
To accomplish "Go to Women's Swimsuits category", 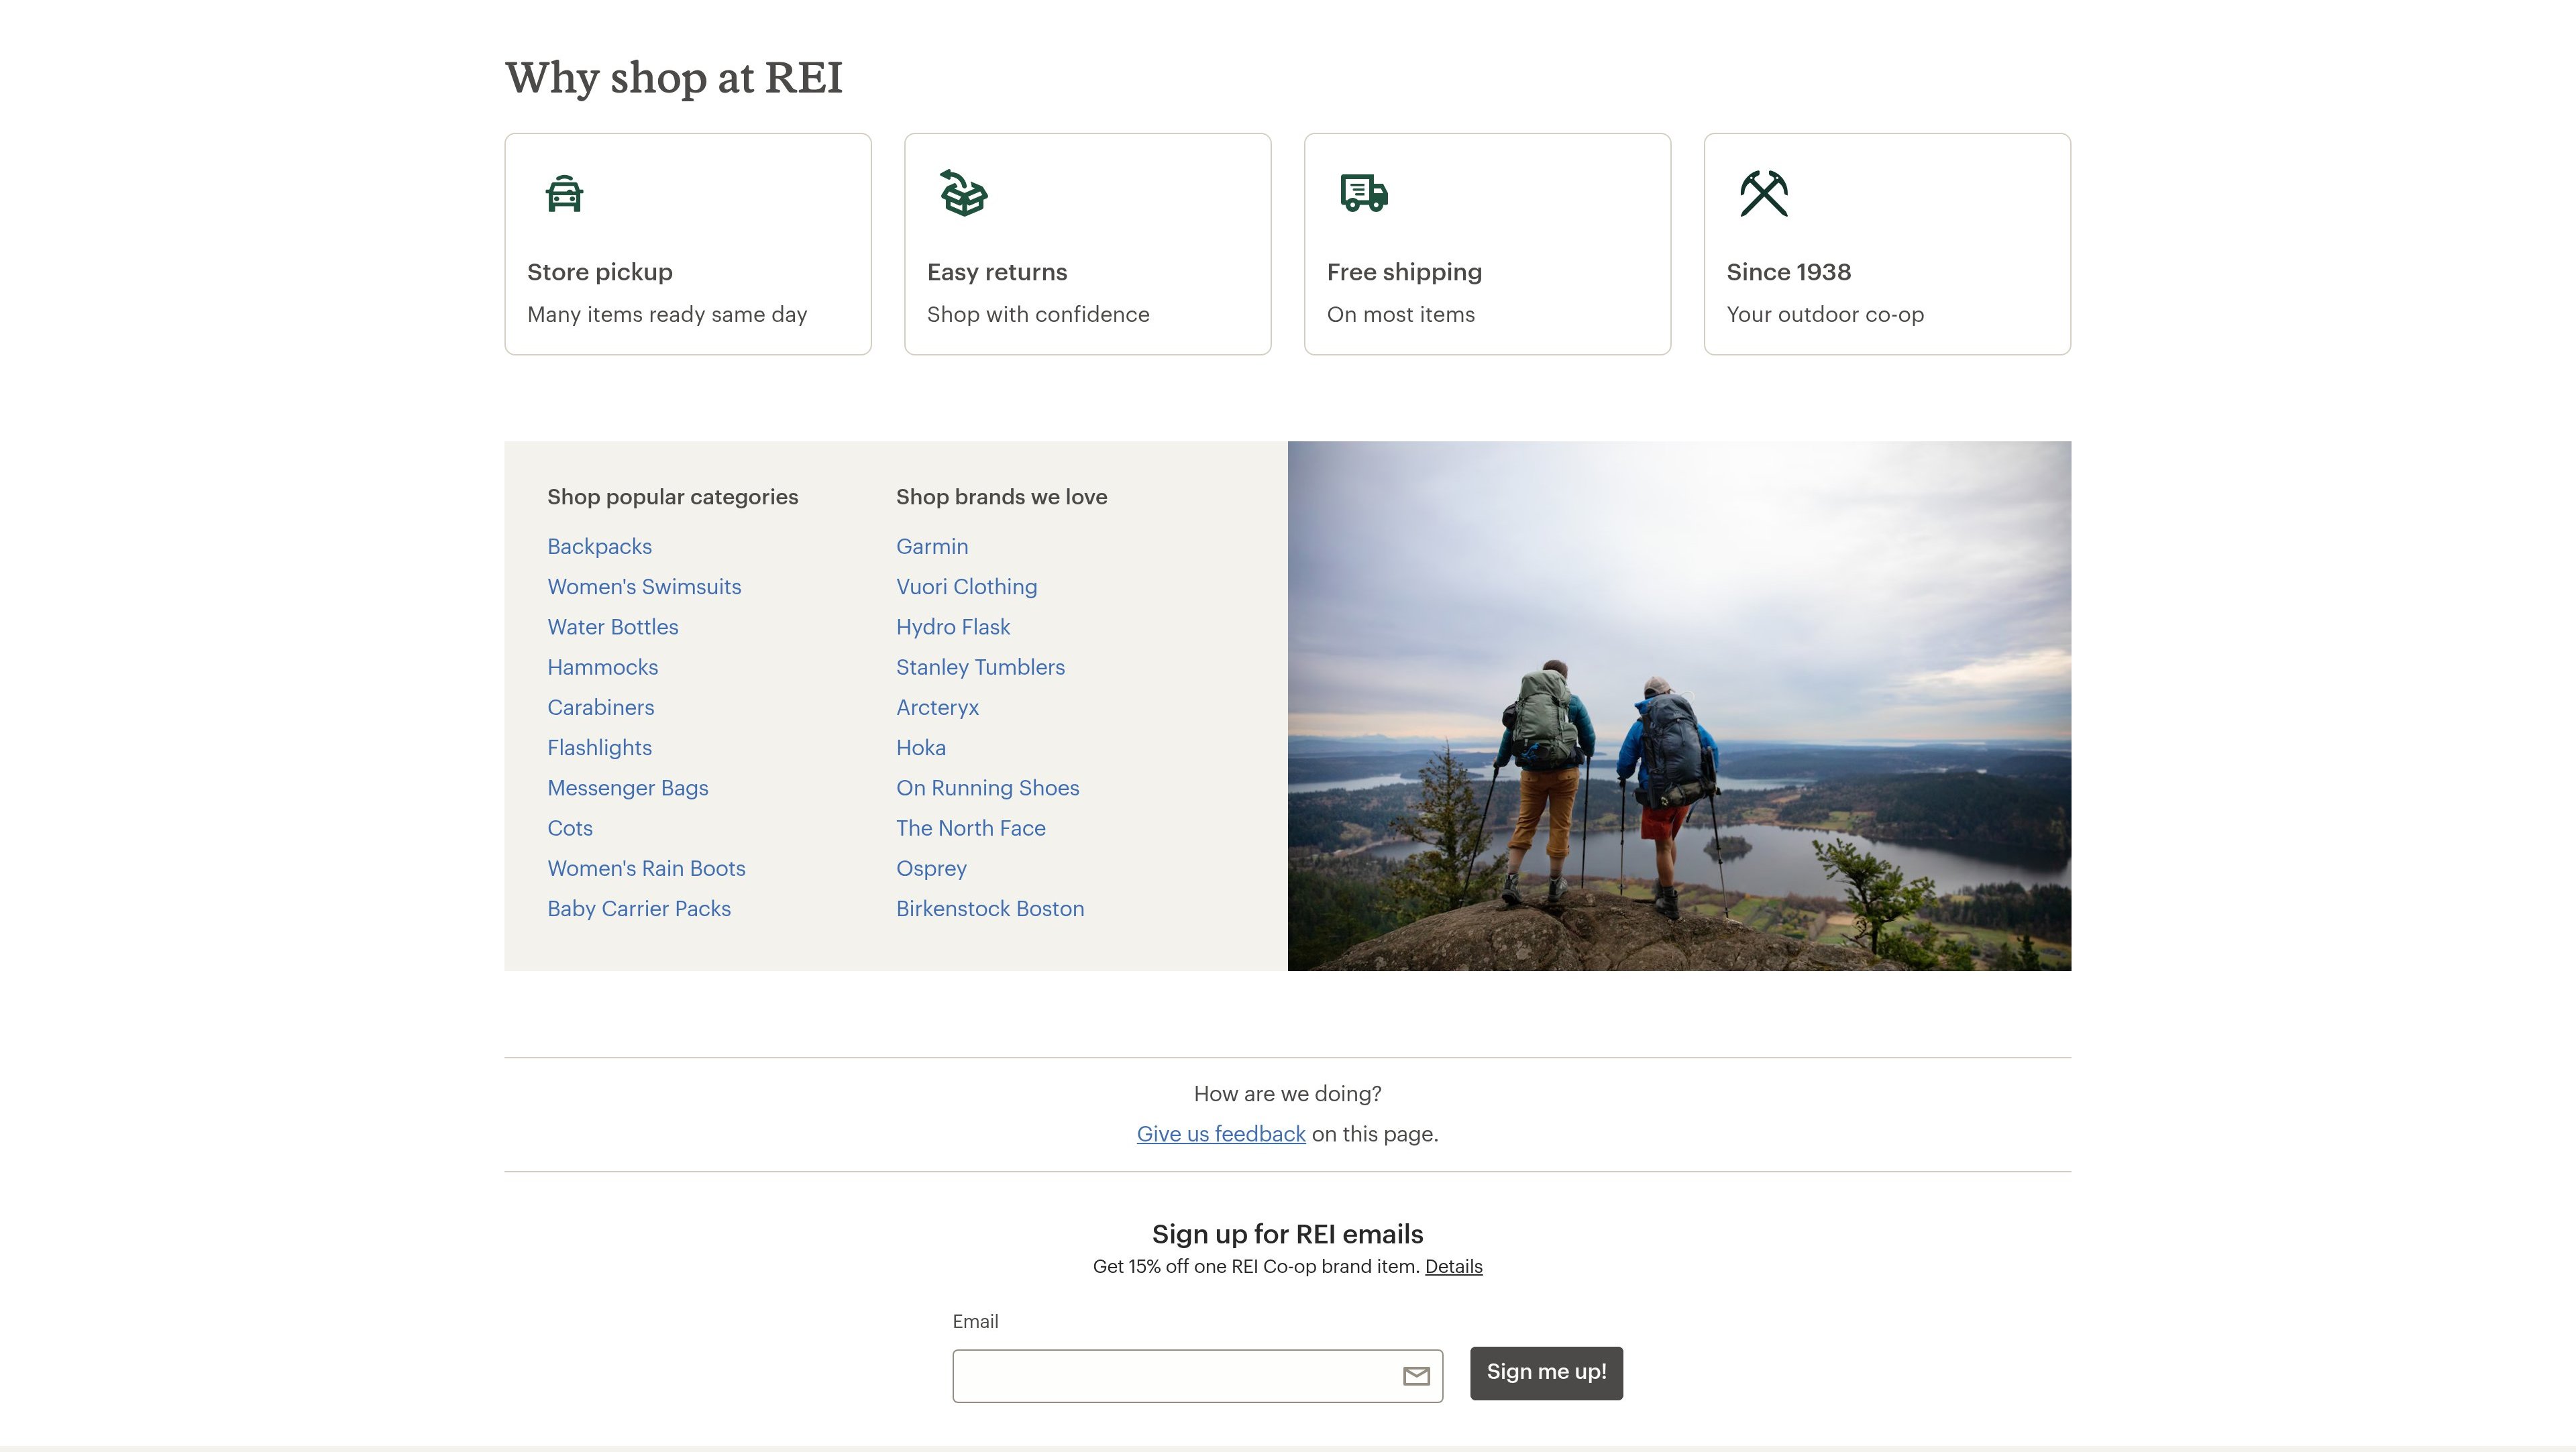I will point(644,587).
